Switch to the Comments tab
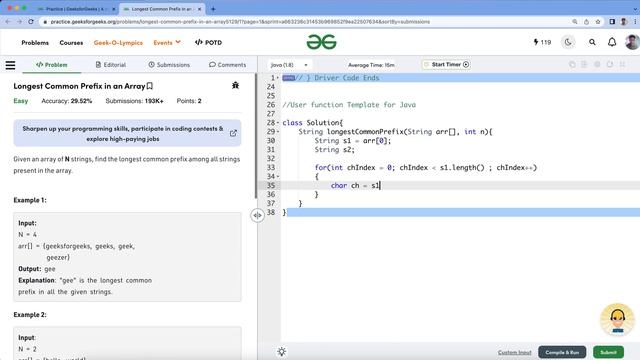Screen dimensions: 640x360 (x=227, y=64)
